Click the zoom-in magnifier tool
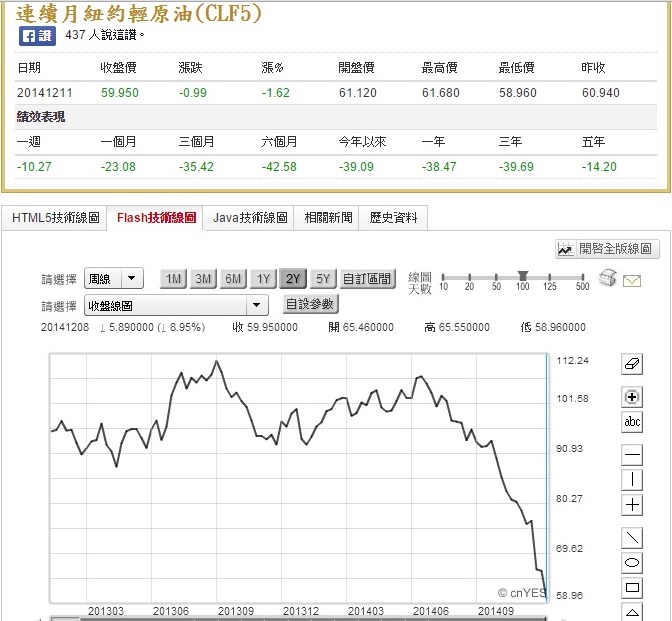Viewport: 672px width, 621px height. click(x=632, y=396)
